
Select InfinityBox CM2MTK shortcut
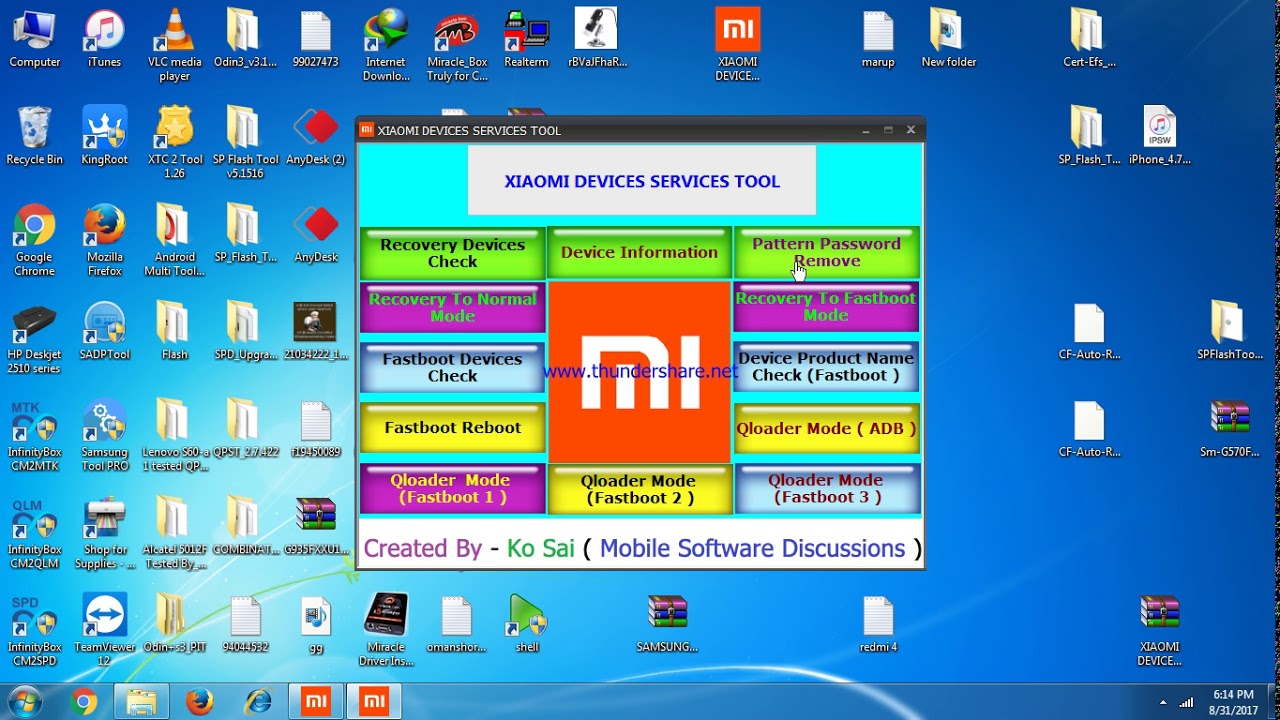pyautogui.click(x=35, y=435)
